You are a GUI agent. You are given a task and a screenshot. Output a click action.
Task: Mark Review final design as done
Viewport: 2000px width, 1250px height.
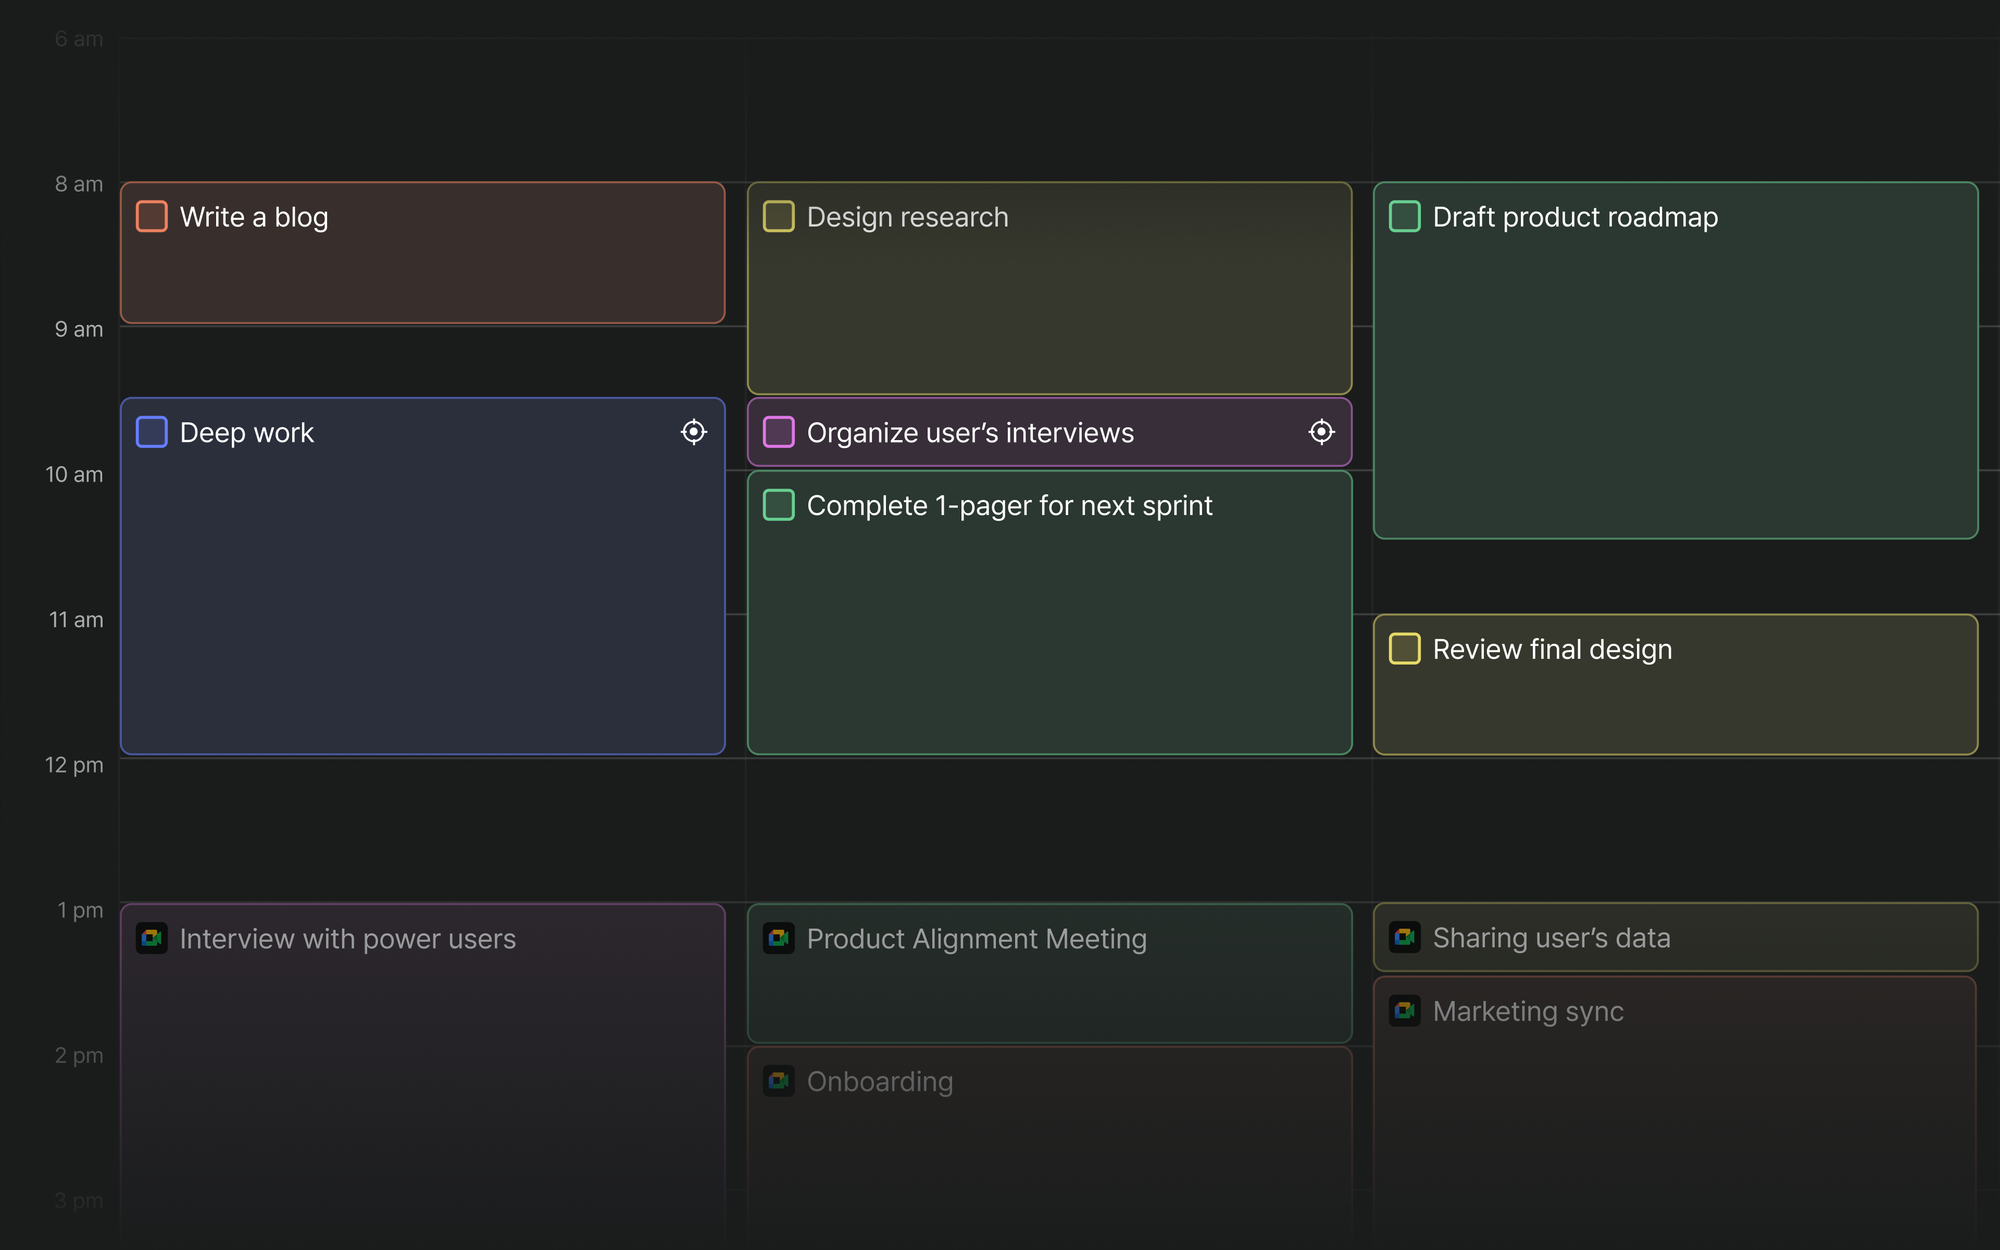tap(1404, 649)
